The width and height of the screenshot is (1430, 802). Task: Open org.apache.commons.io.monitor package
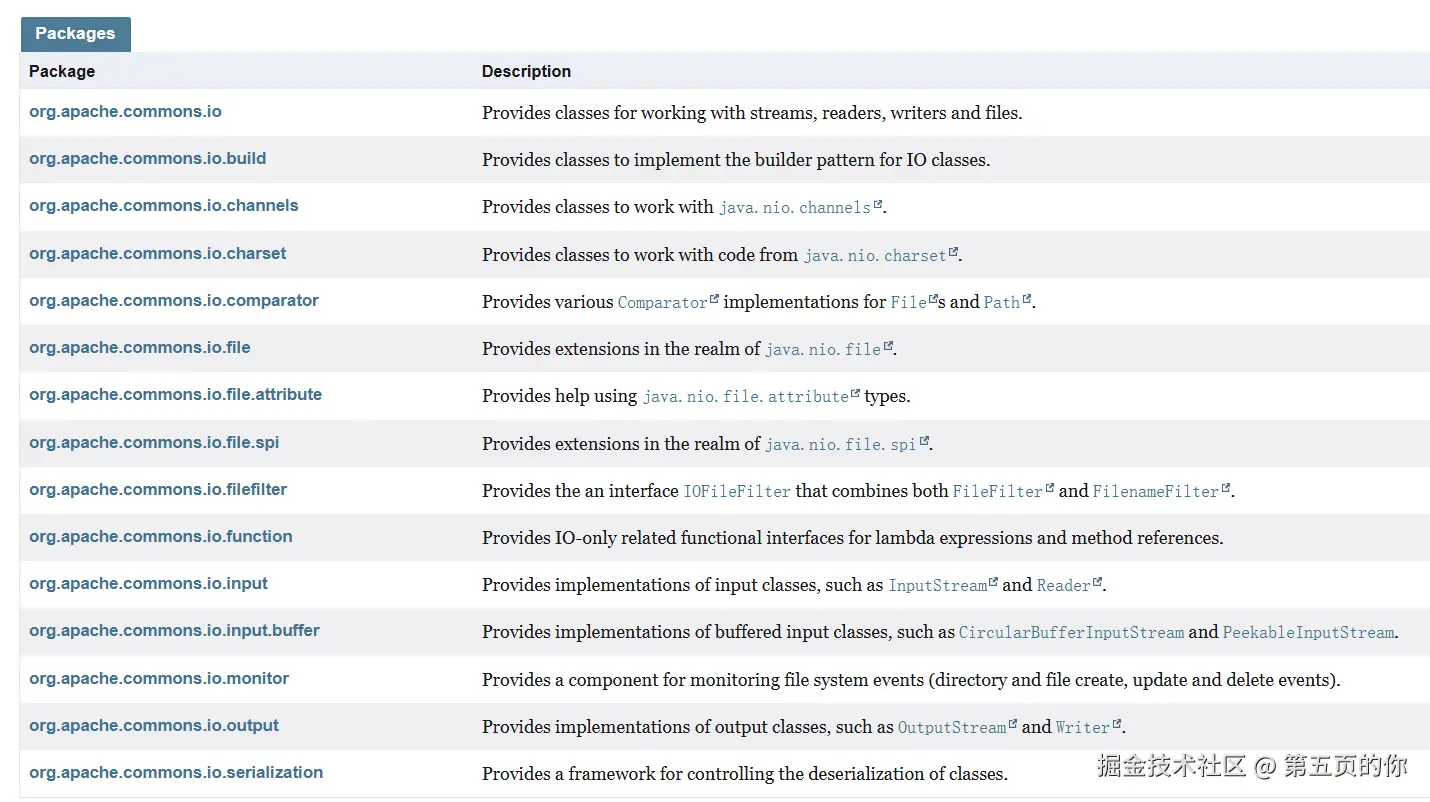158,679
